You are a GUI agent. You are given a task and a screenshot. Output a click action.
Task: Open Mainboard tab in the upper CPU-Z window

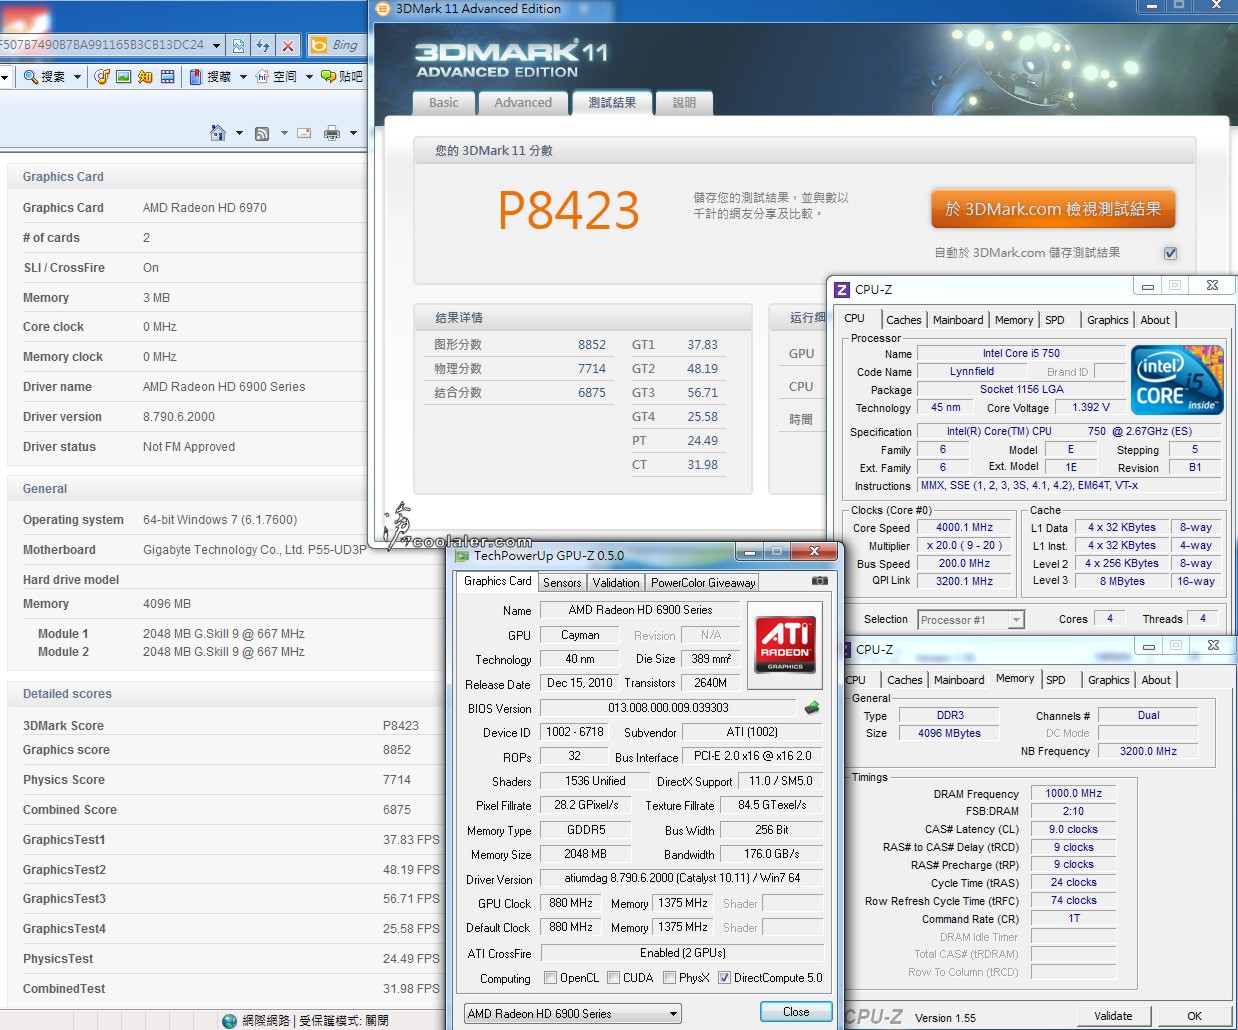(958, 320)
